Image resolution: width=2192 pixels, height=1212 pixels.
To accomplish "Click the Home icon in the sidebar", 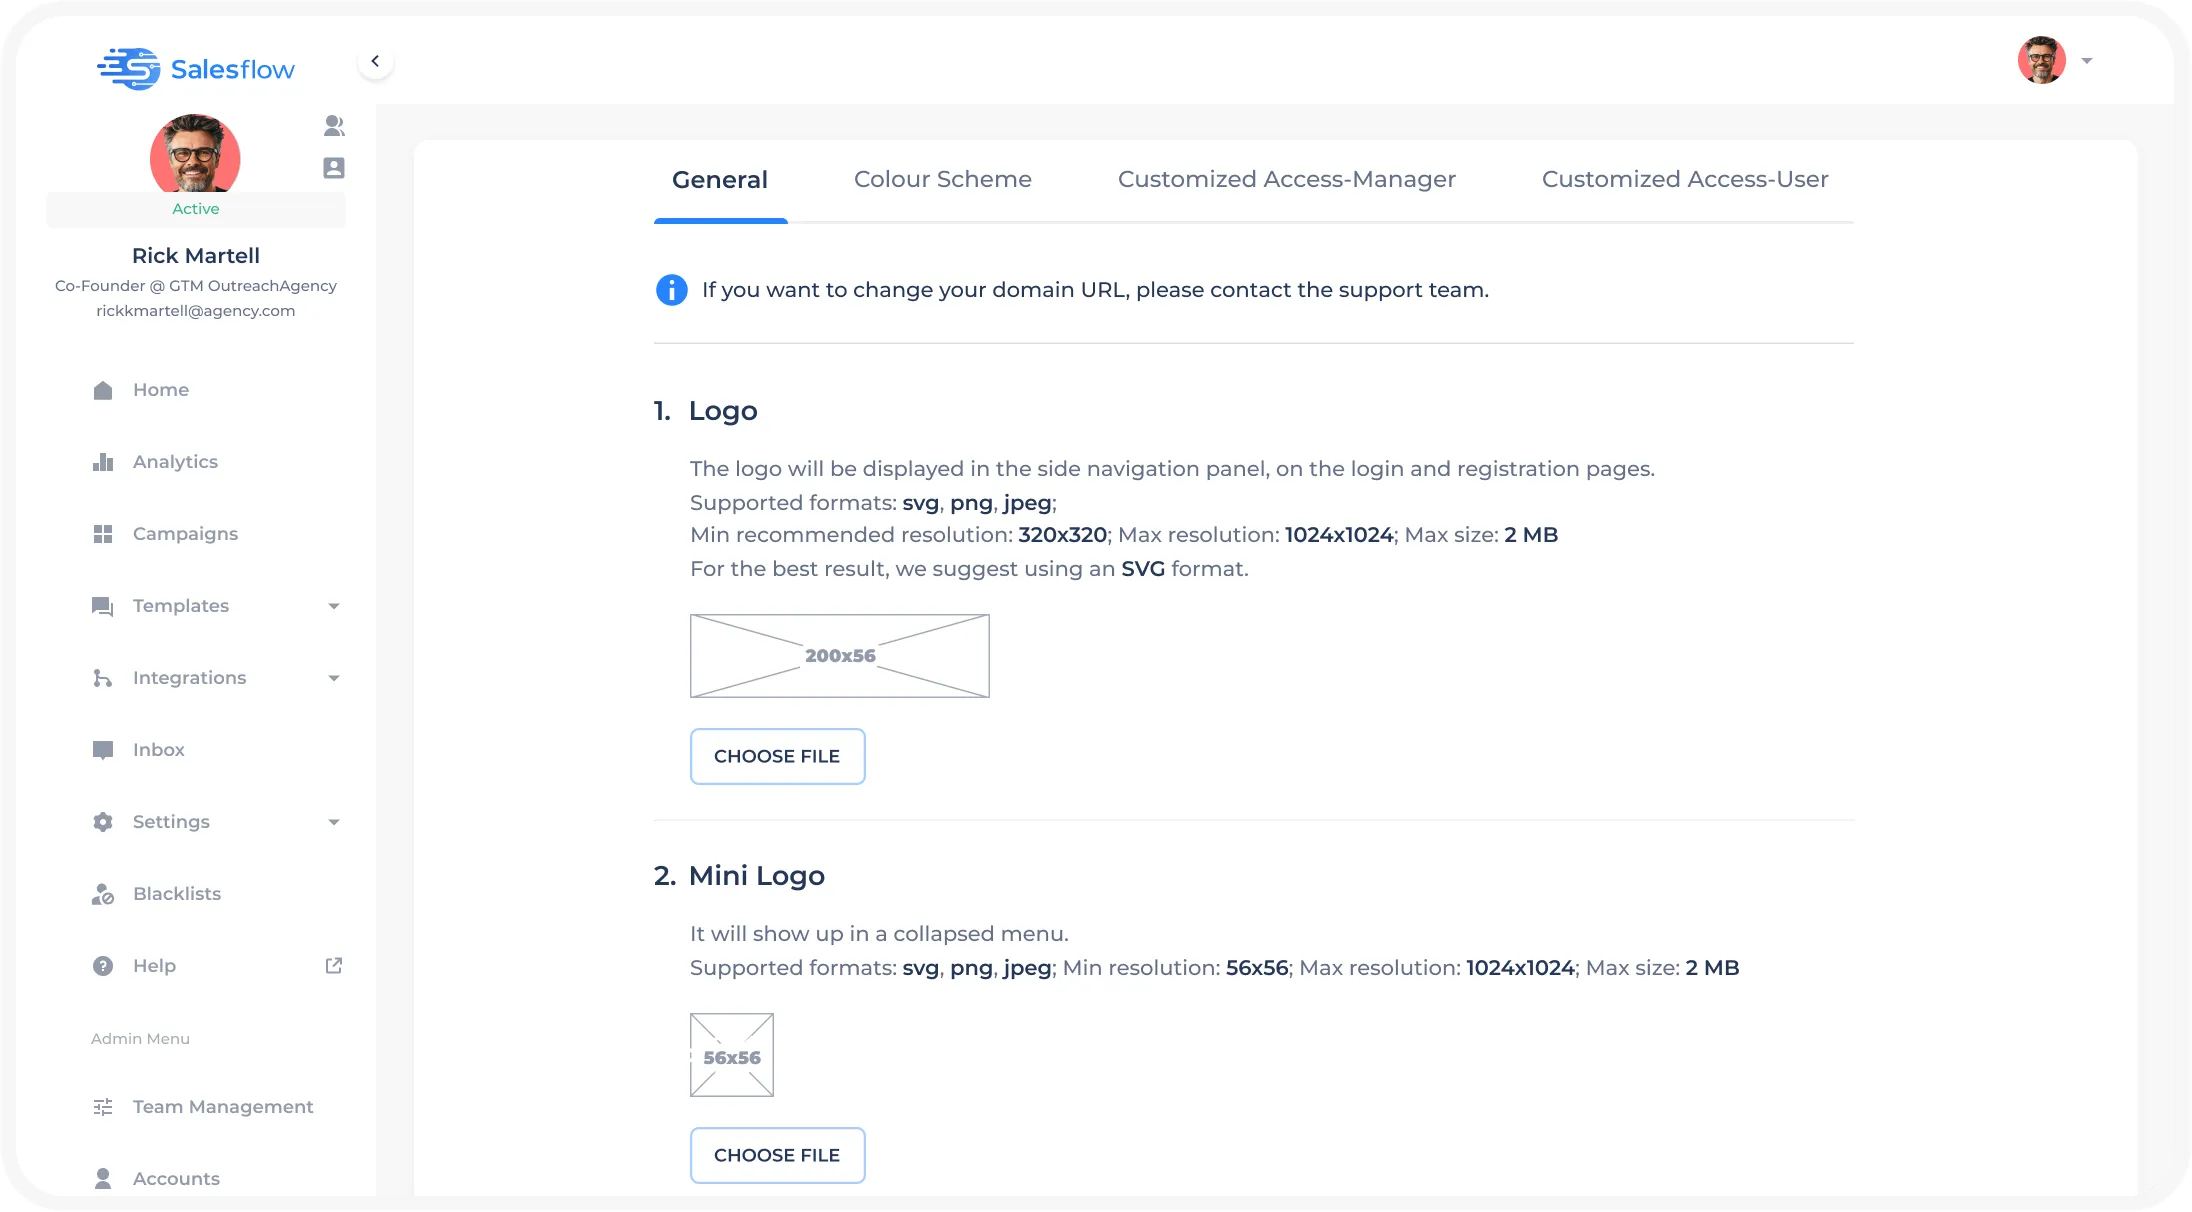I will click(x=103, y=390).
